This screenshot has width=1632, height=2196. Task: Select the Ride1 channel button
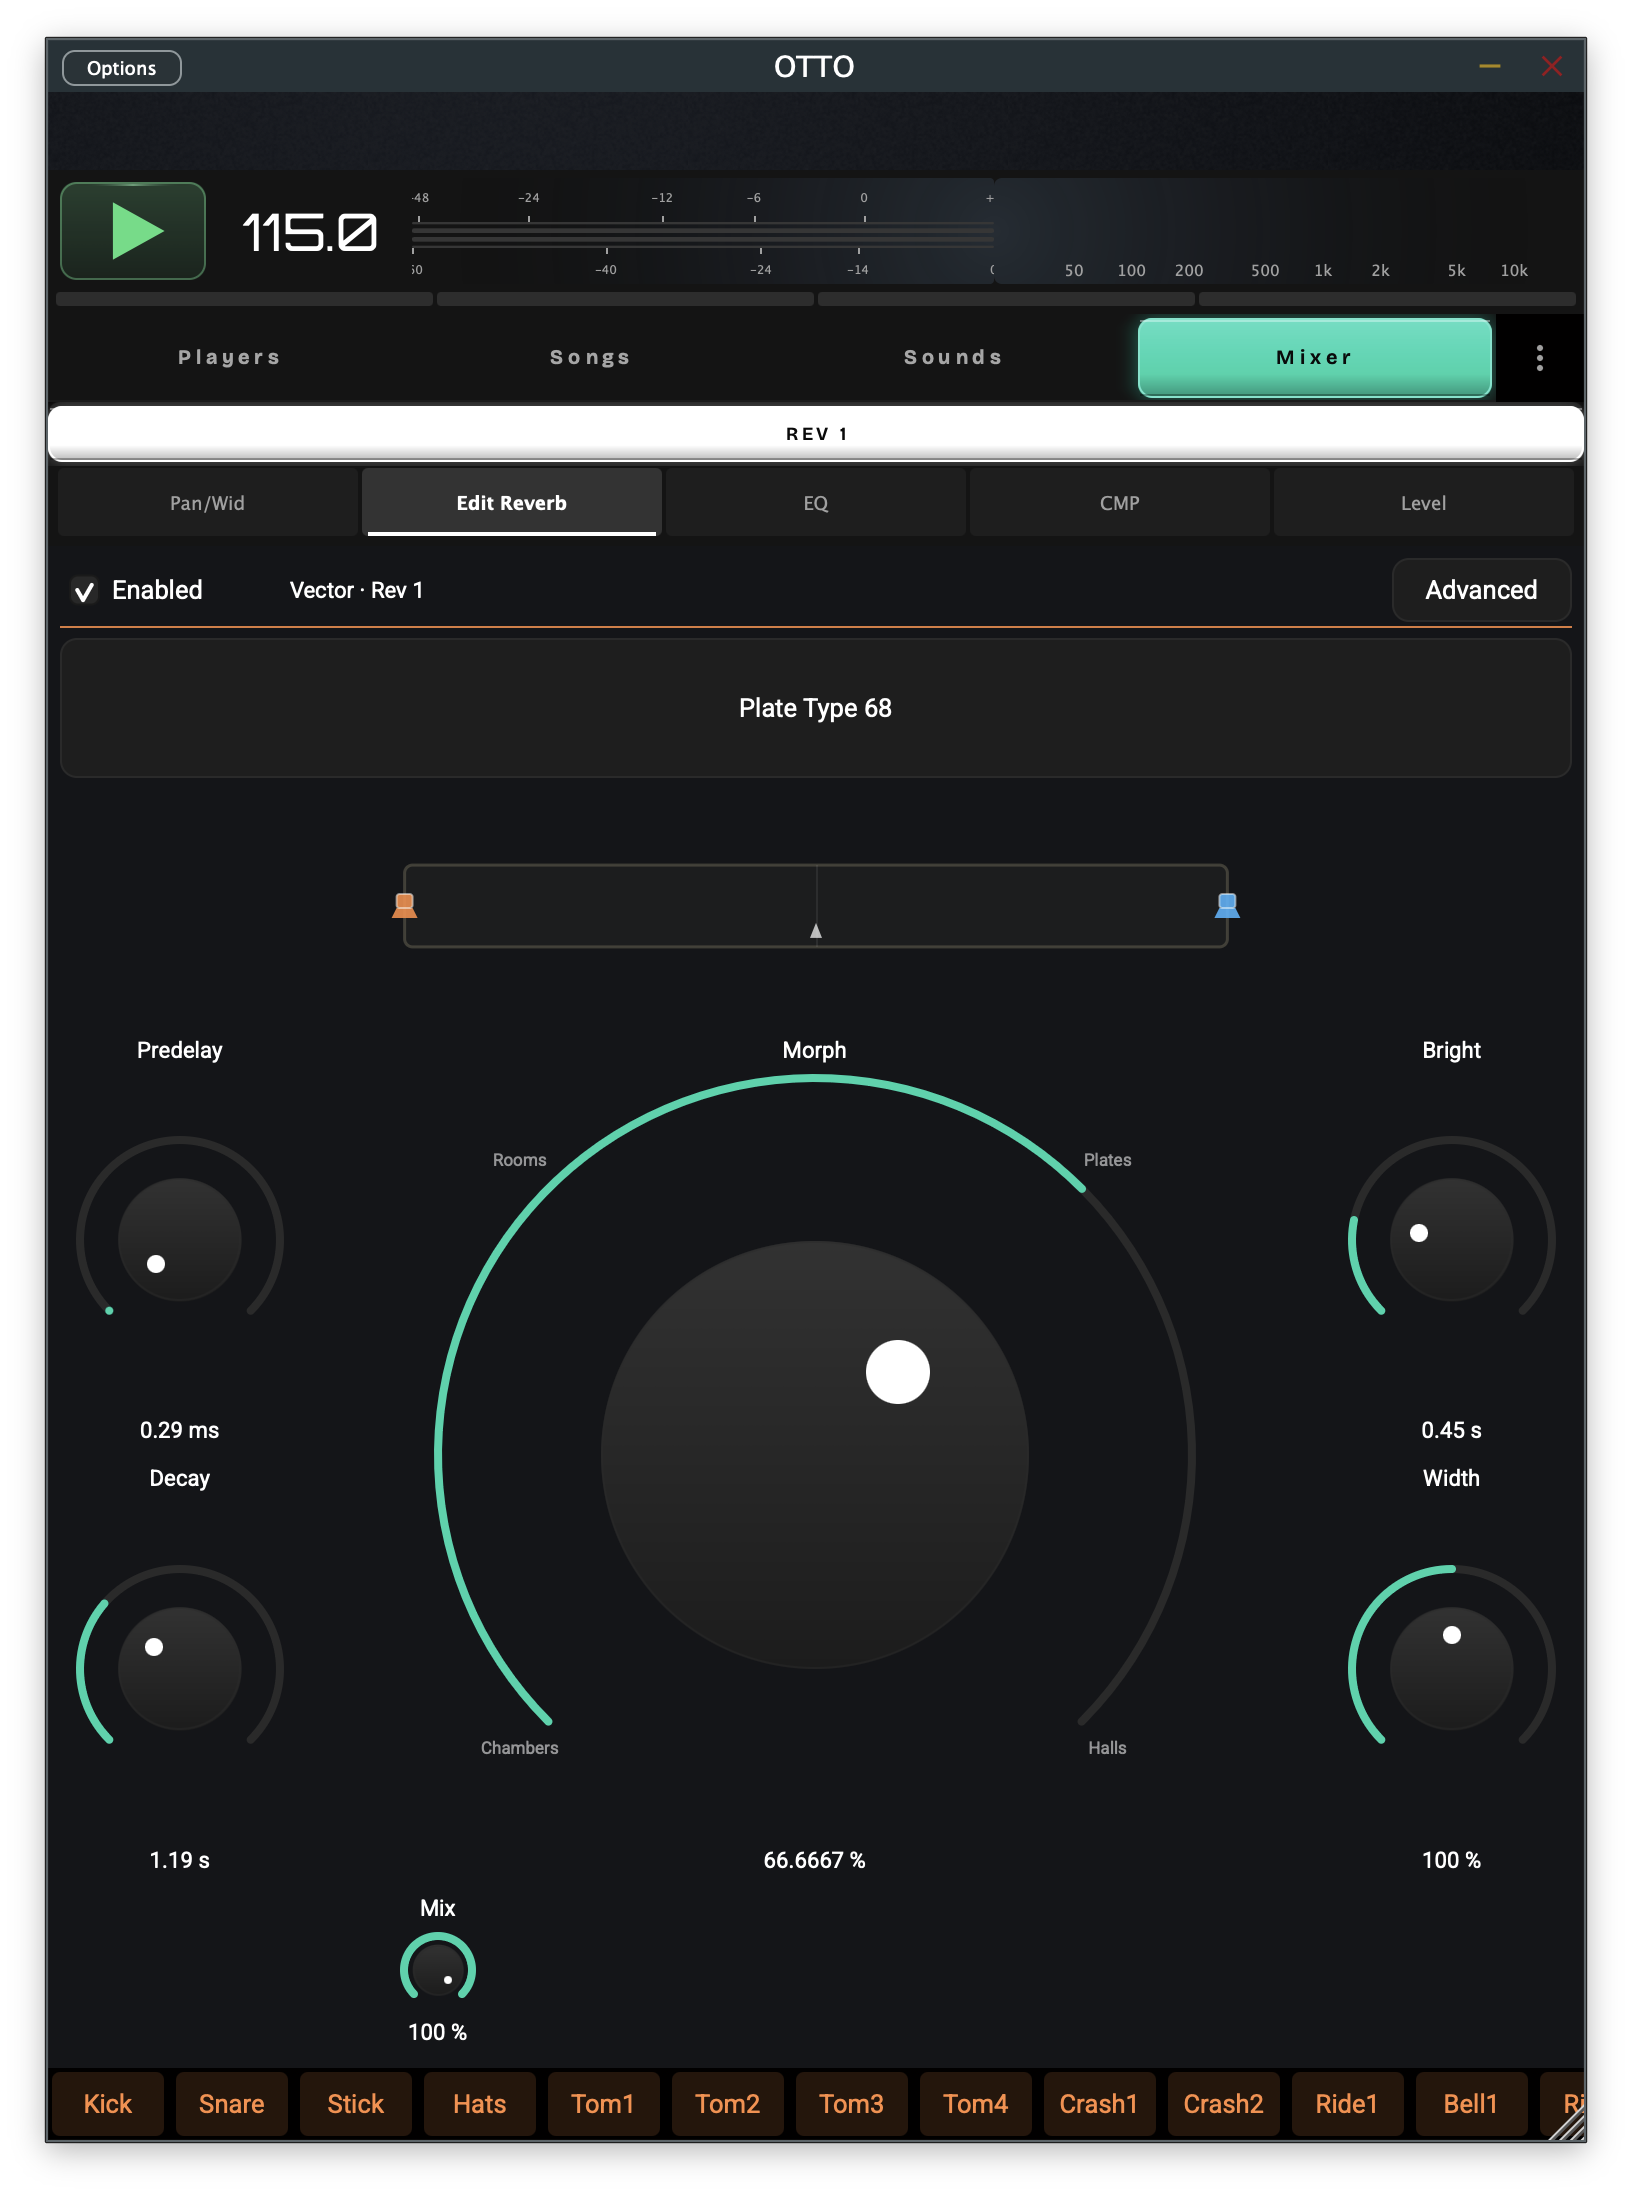(x=1347, y=2104)
